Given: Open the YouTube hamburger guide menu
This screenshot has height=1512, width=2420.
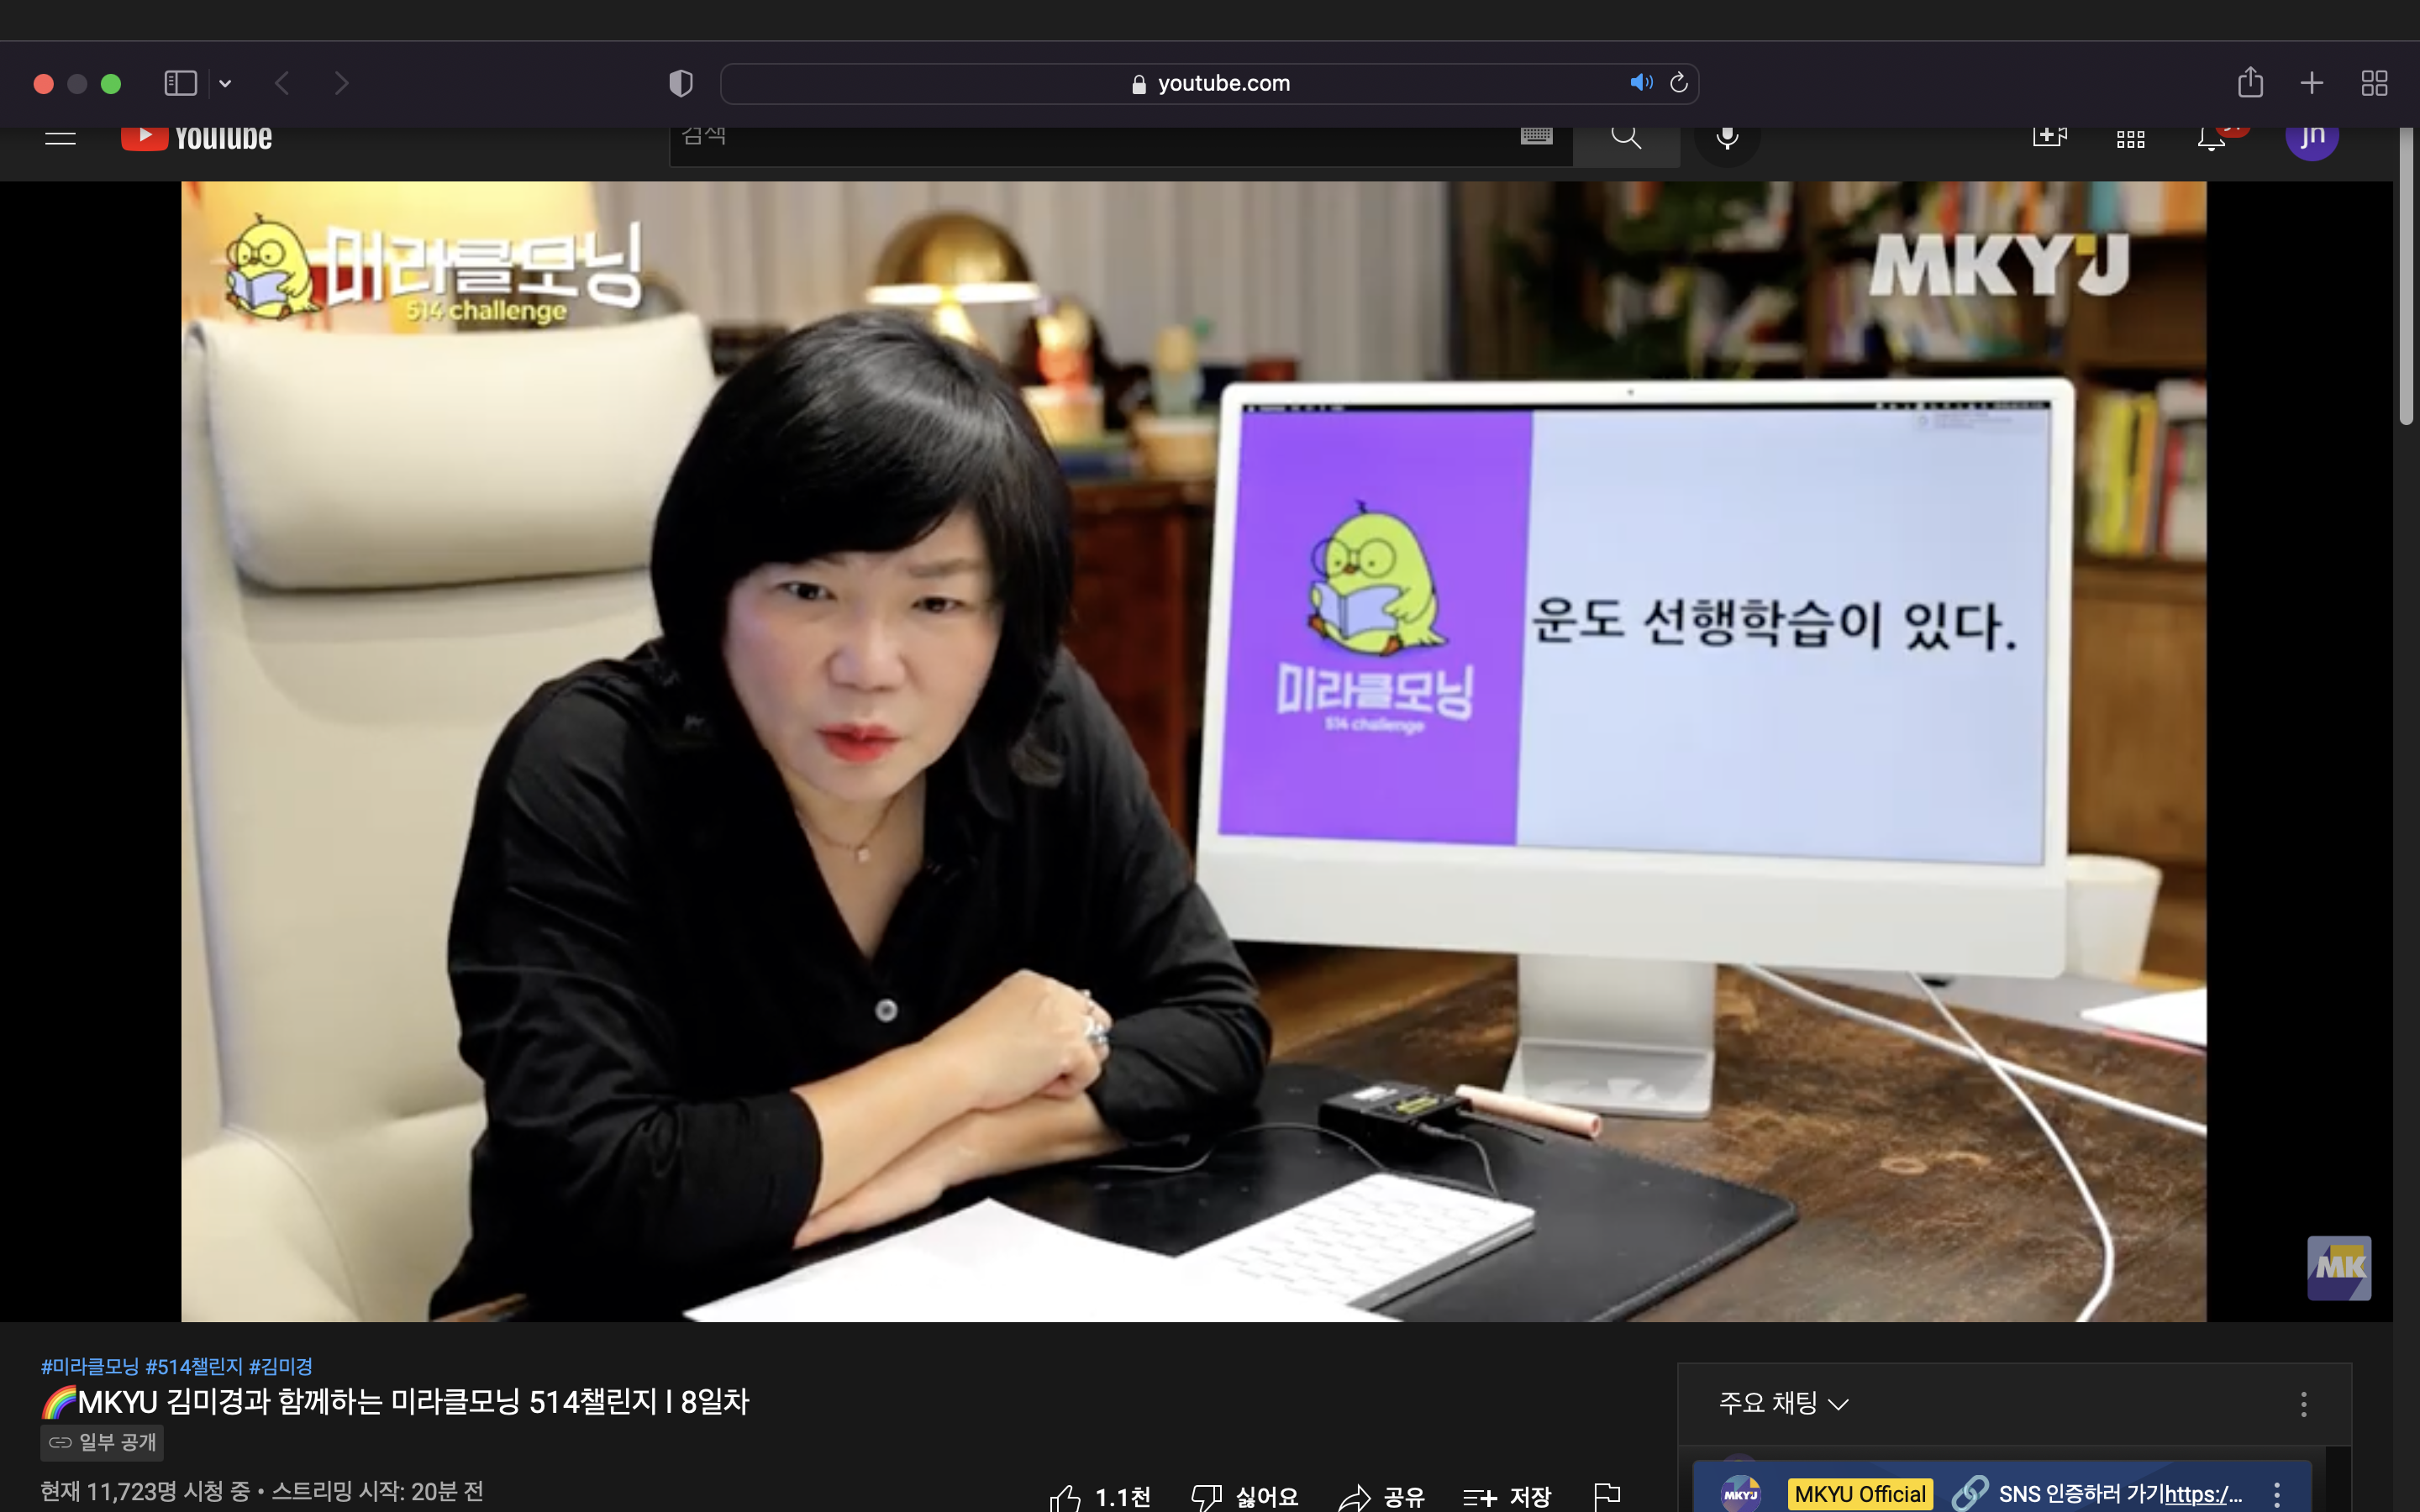Looking at the screenshot, I should (61, 138).
